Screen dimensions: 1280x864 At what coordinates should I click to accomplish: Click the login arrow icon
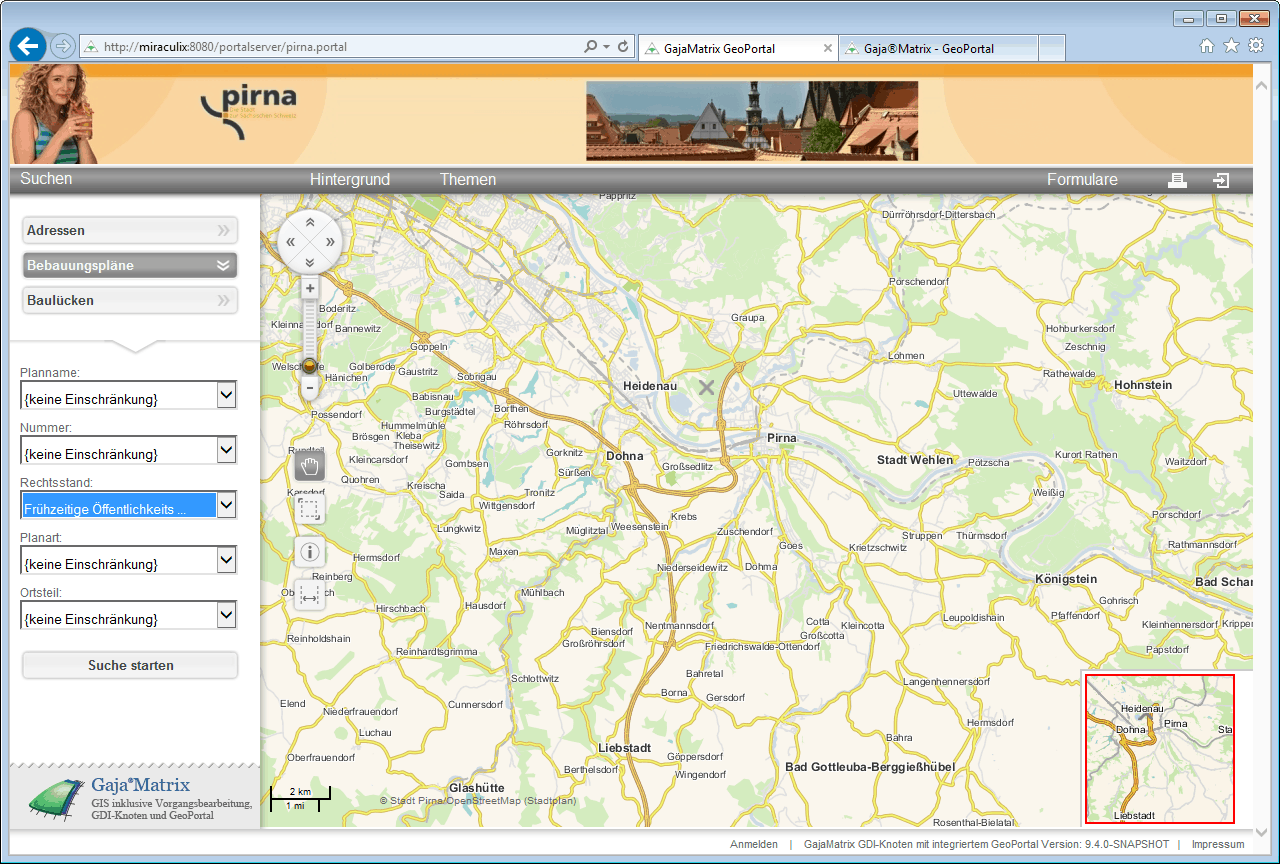[1221, 180]
